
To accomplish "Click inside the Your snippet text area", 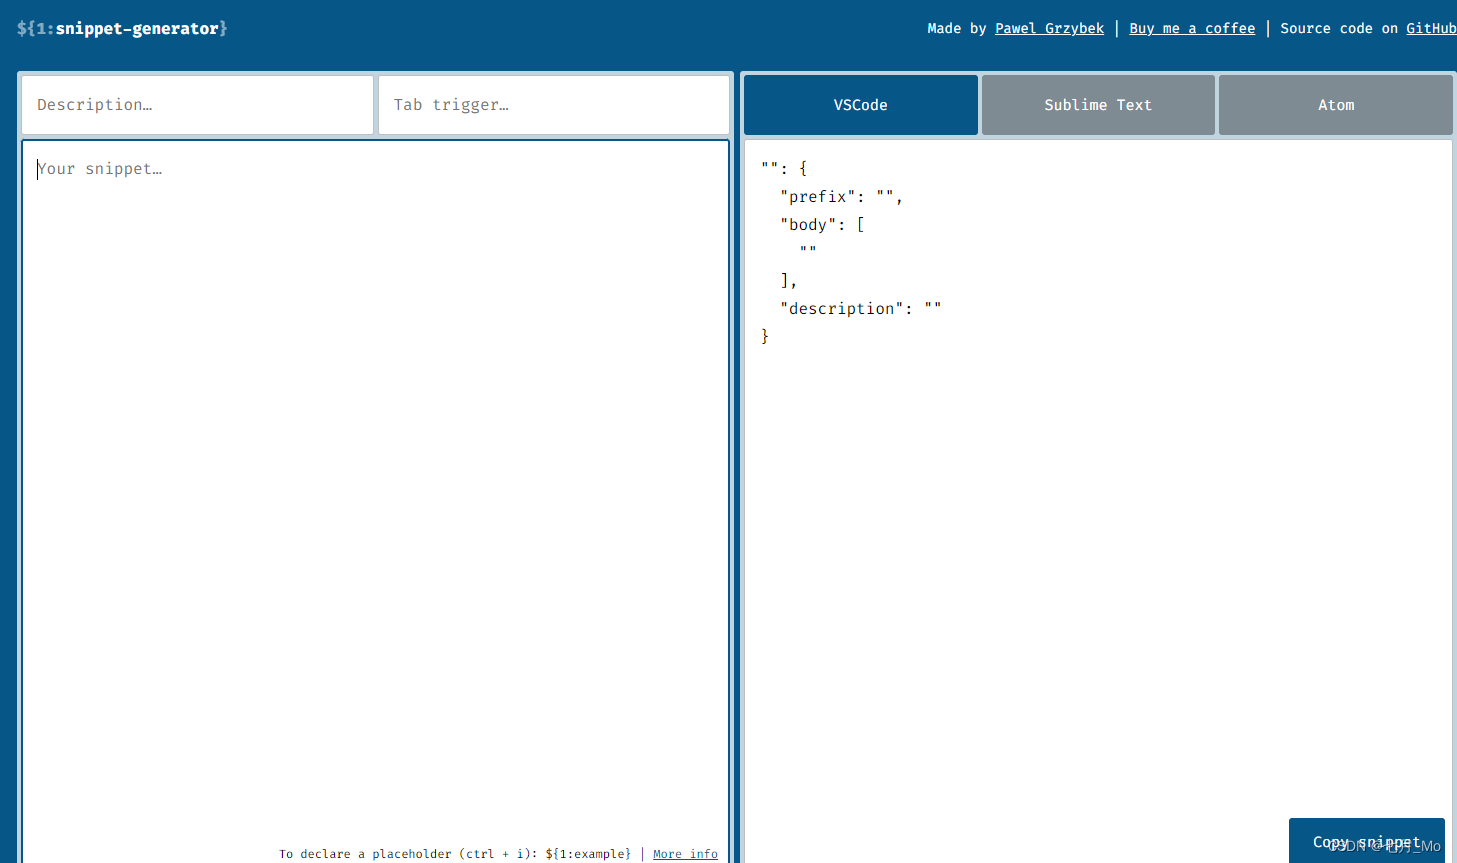I will [375, 500].
